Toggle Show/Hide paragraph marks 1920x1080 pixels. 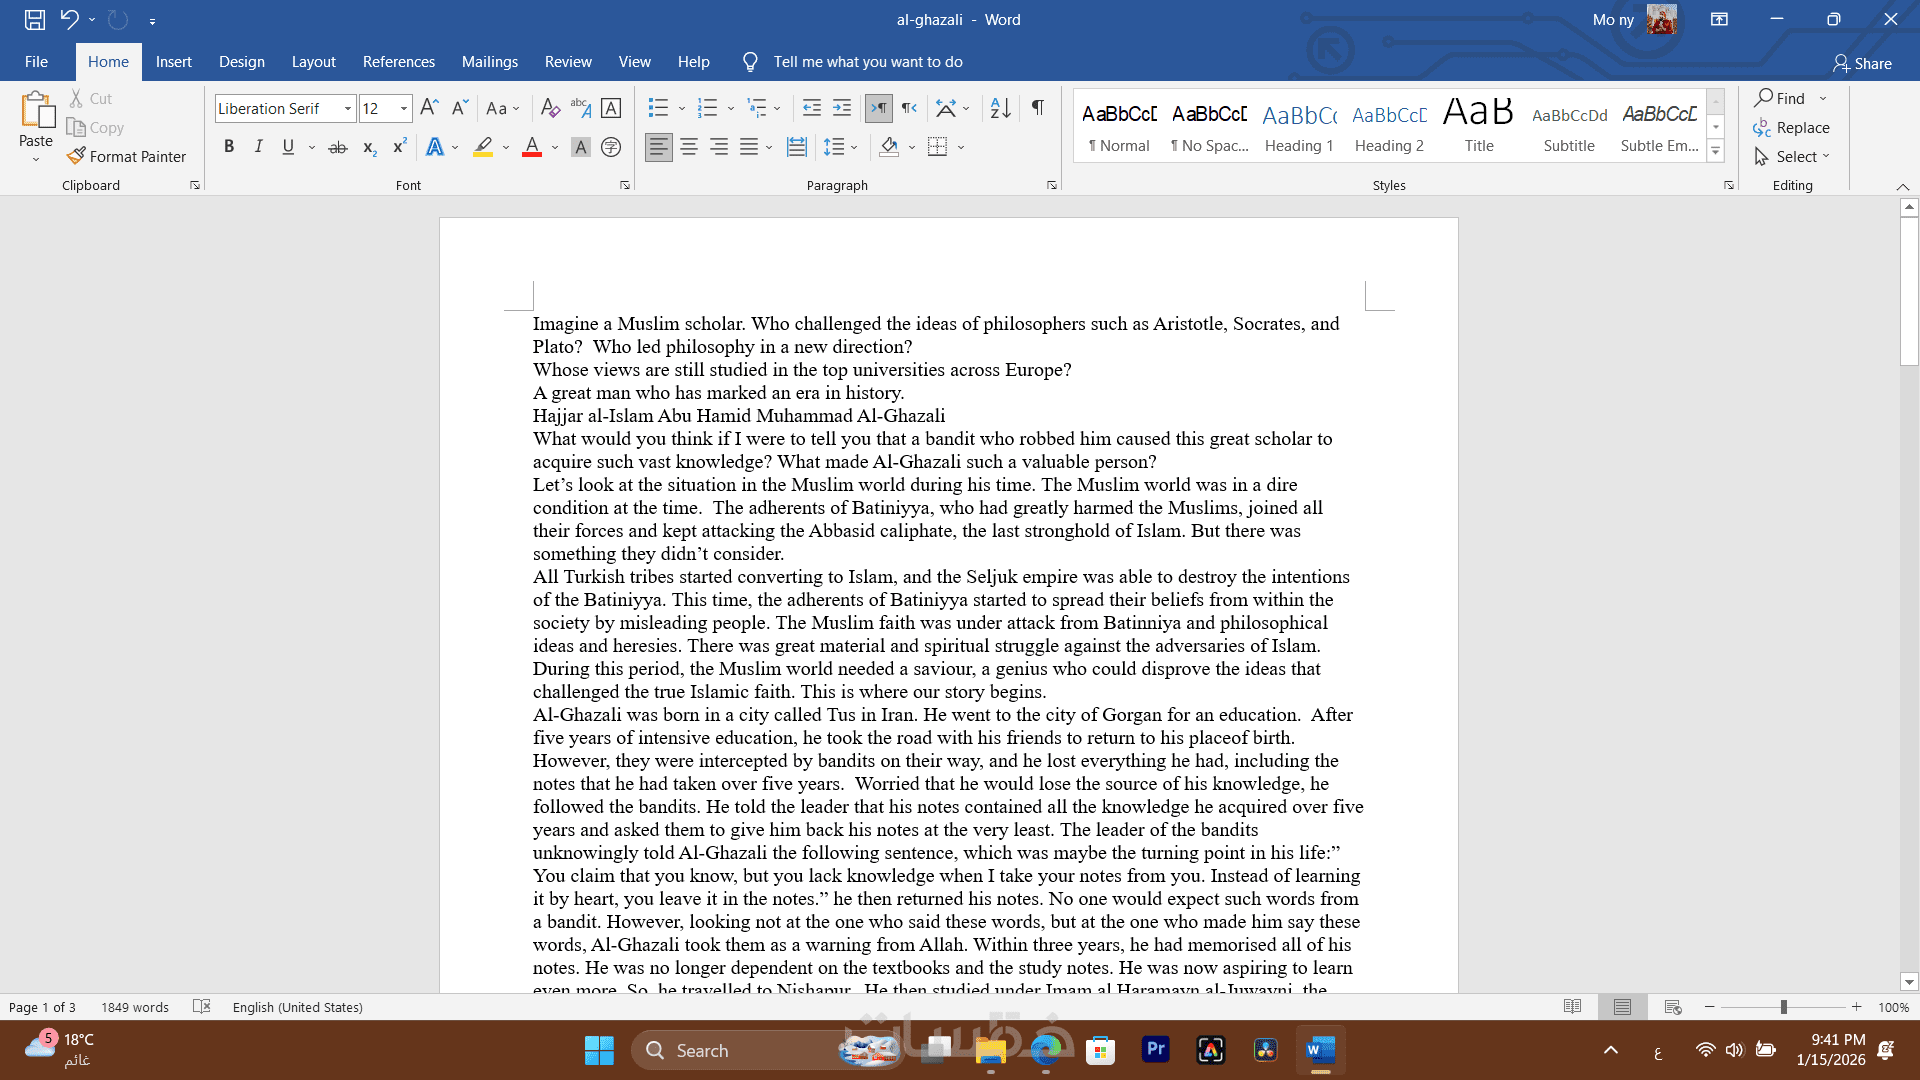(x=1038, y=108)
